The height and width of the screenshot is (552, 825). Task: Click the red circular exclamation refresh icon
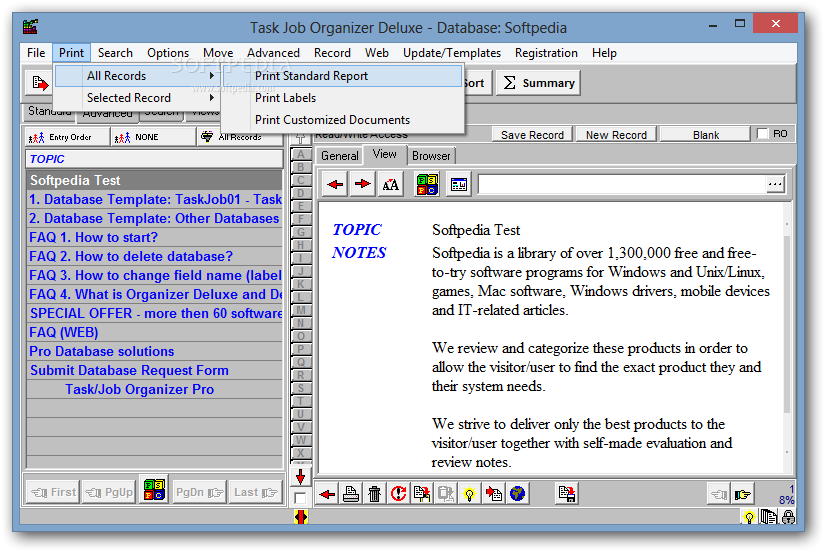[x=398, y=494]
